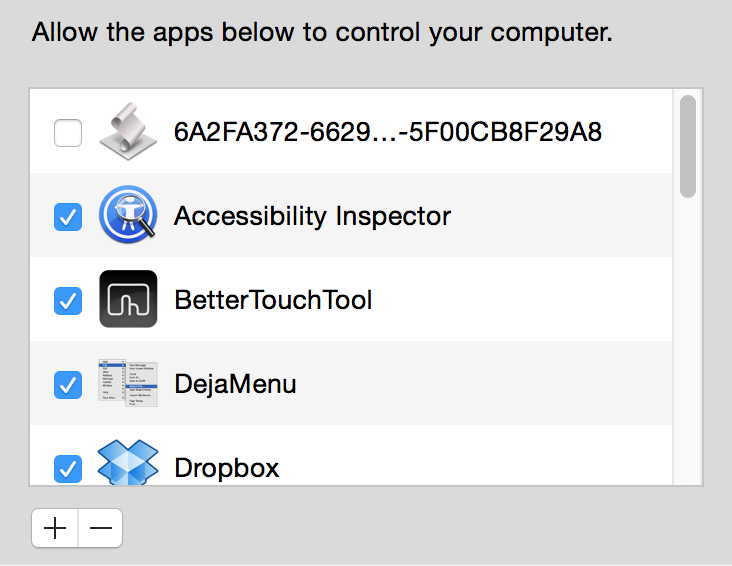Toggle the DejaMenu checkbox off

pyautogui.click(x=68, y=385)
